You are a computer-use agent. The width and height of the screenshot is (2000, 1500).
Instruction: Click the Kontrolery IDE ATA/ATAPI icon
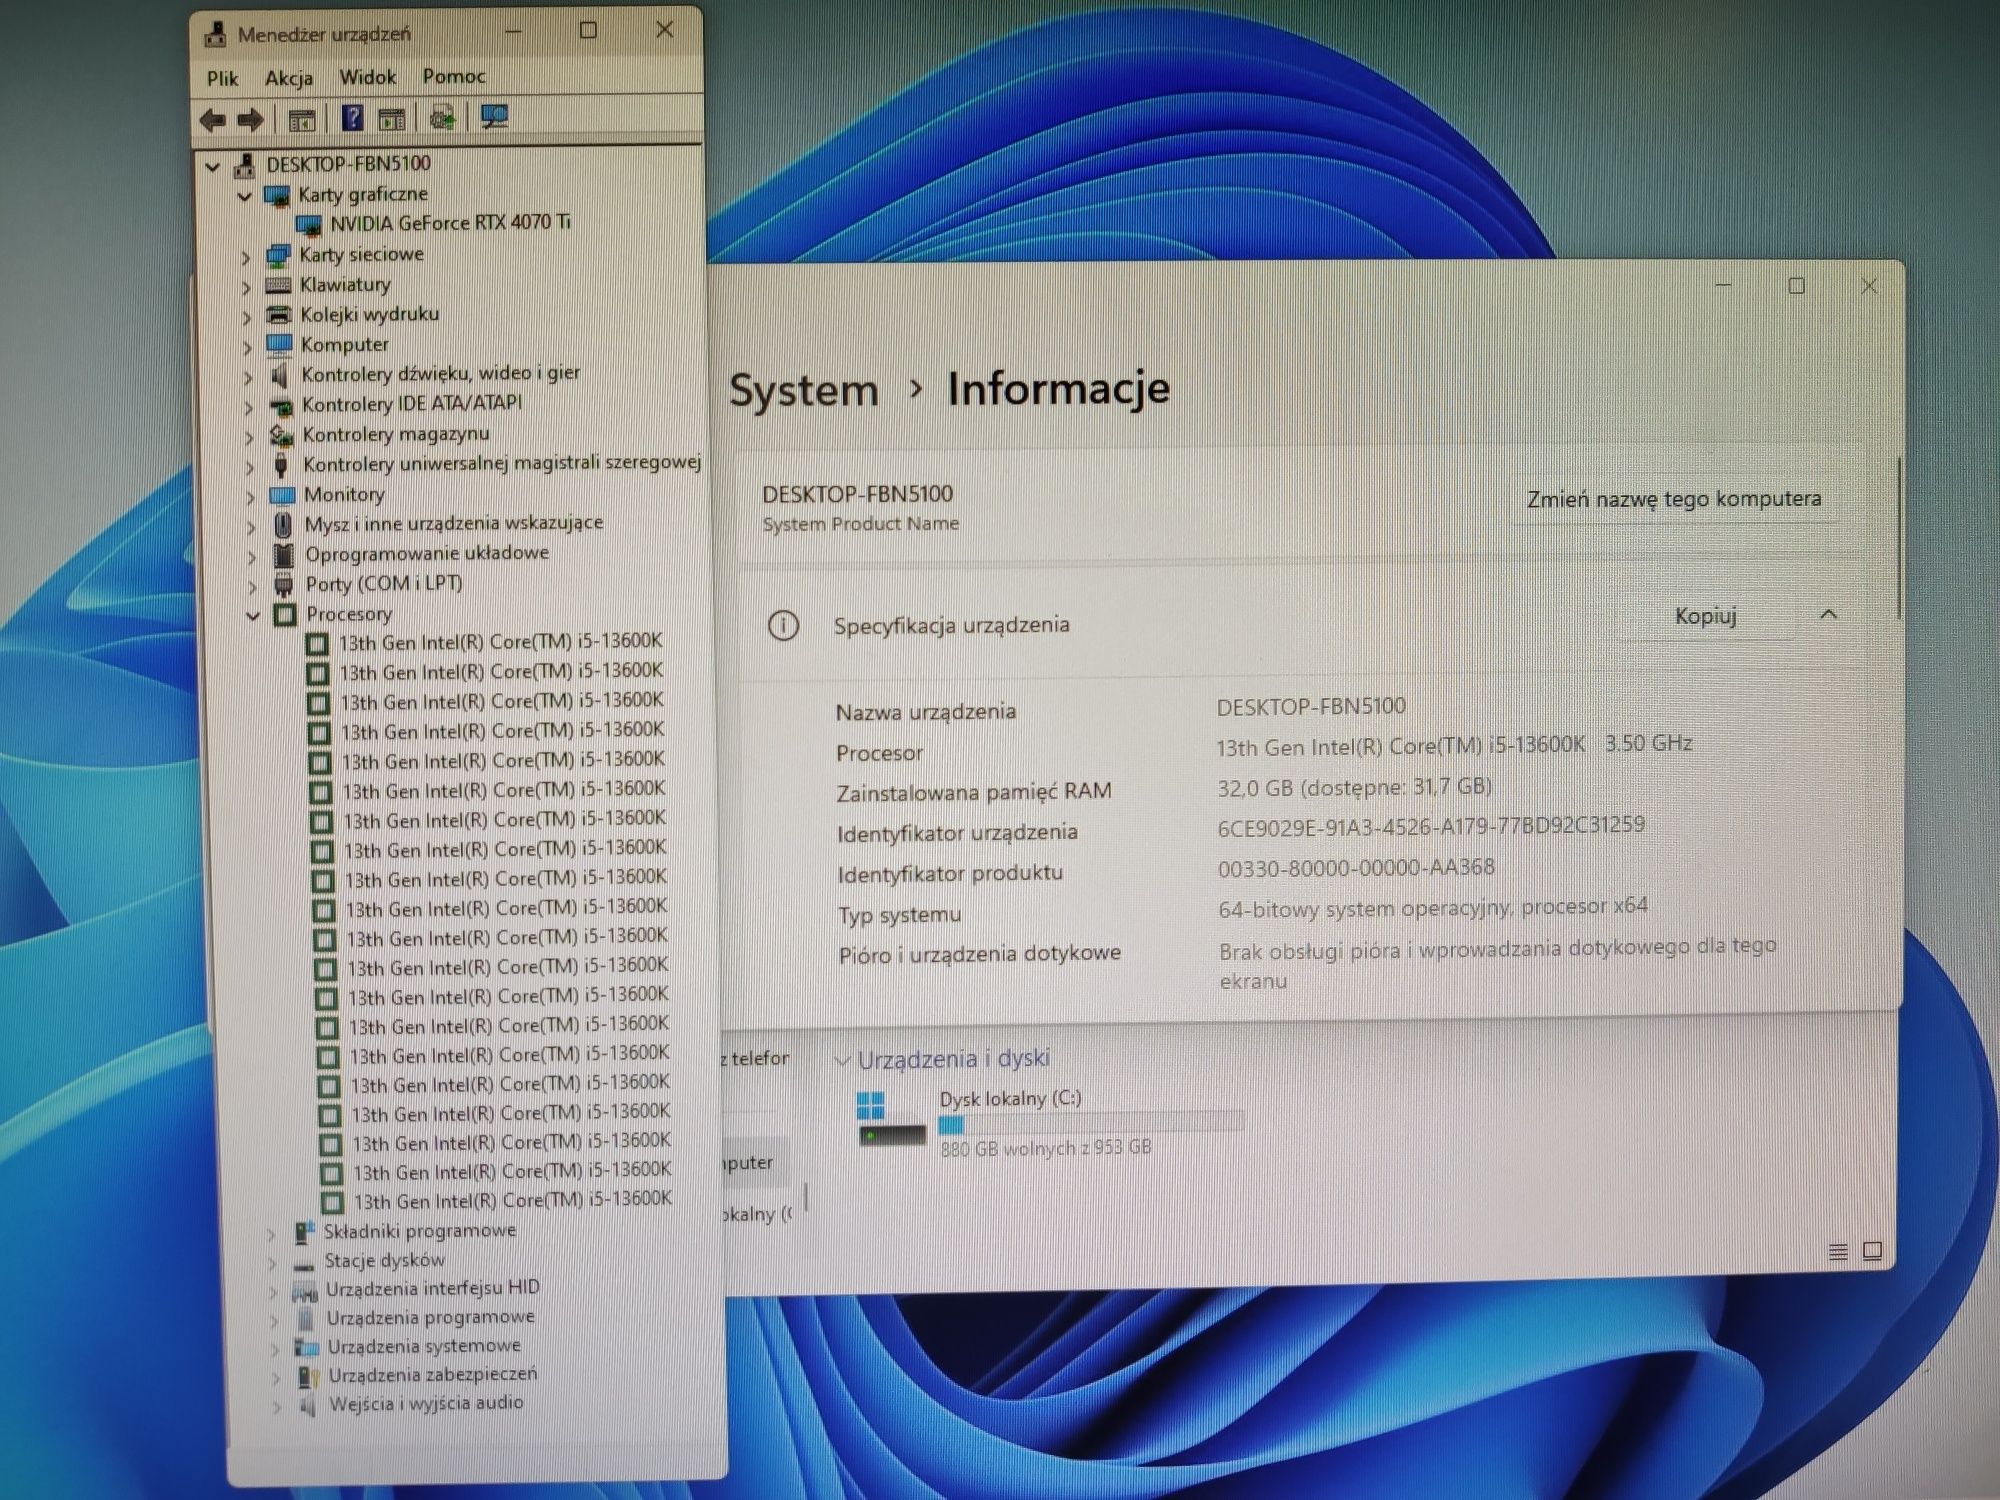tap(280, 406)
